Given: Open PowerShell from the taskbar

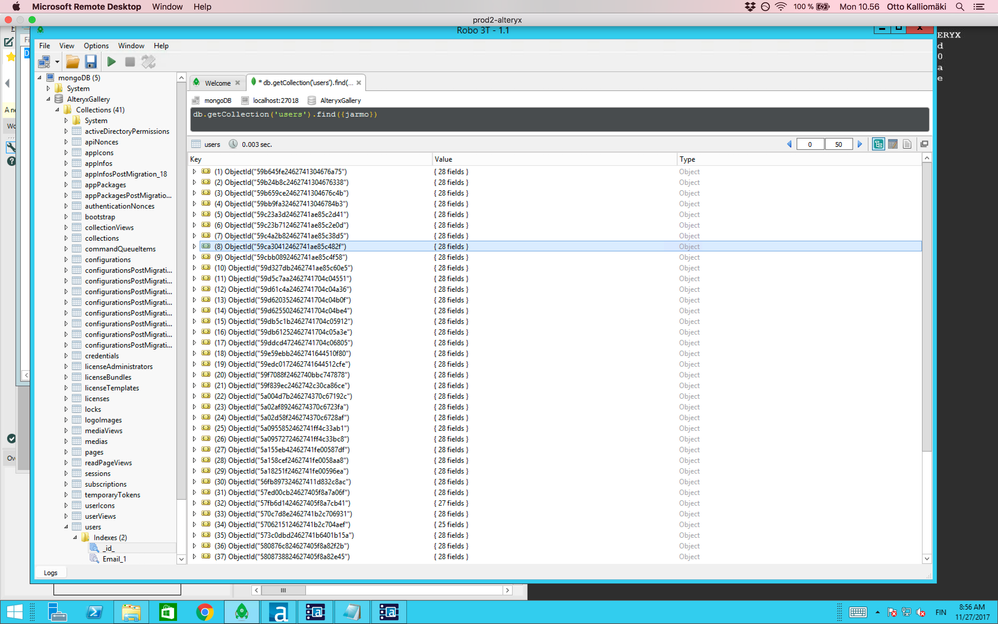Looking at the screenshot, I should [95, 613].
